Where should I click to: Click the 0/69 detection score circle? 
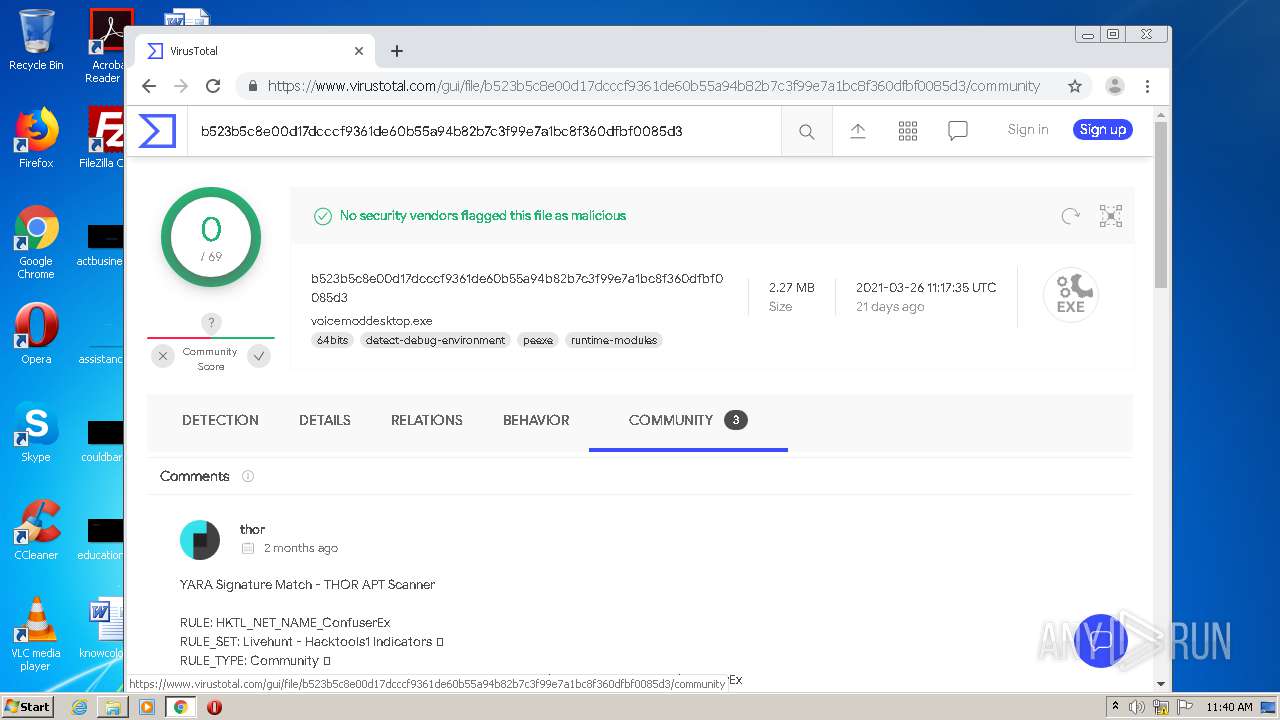(x=211, y=237)
